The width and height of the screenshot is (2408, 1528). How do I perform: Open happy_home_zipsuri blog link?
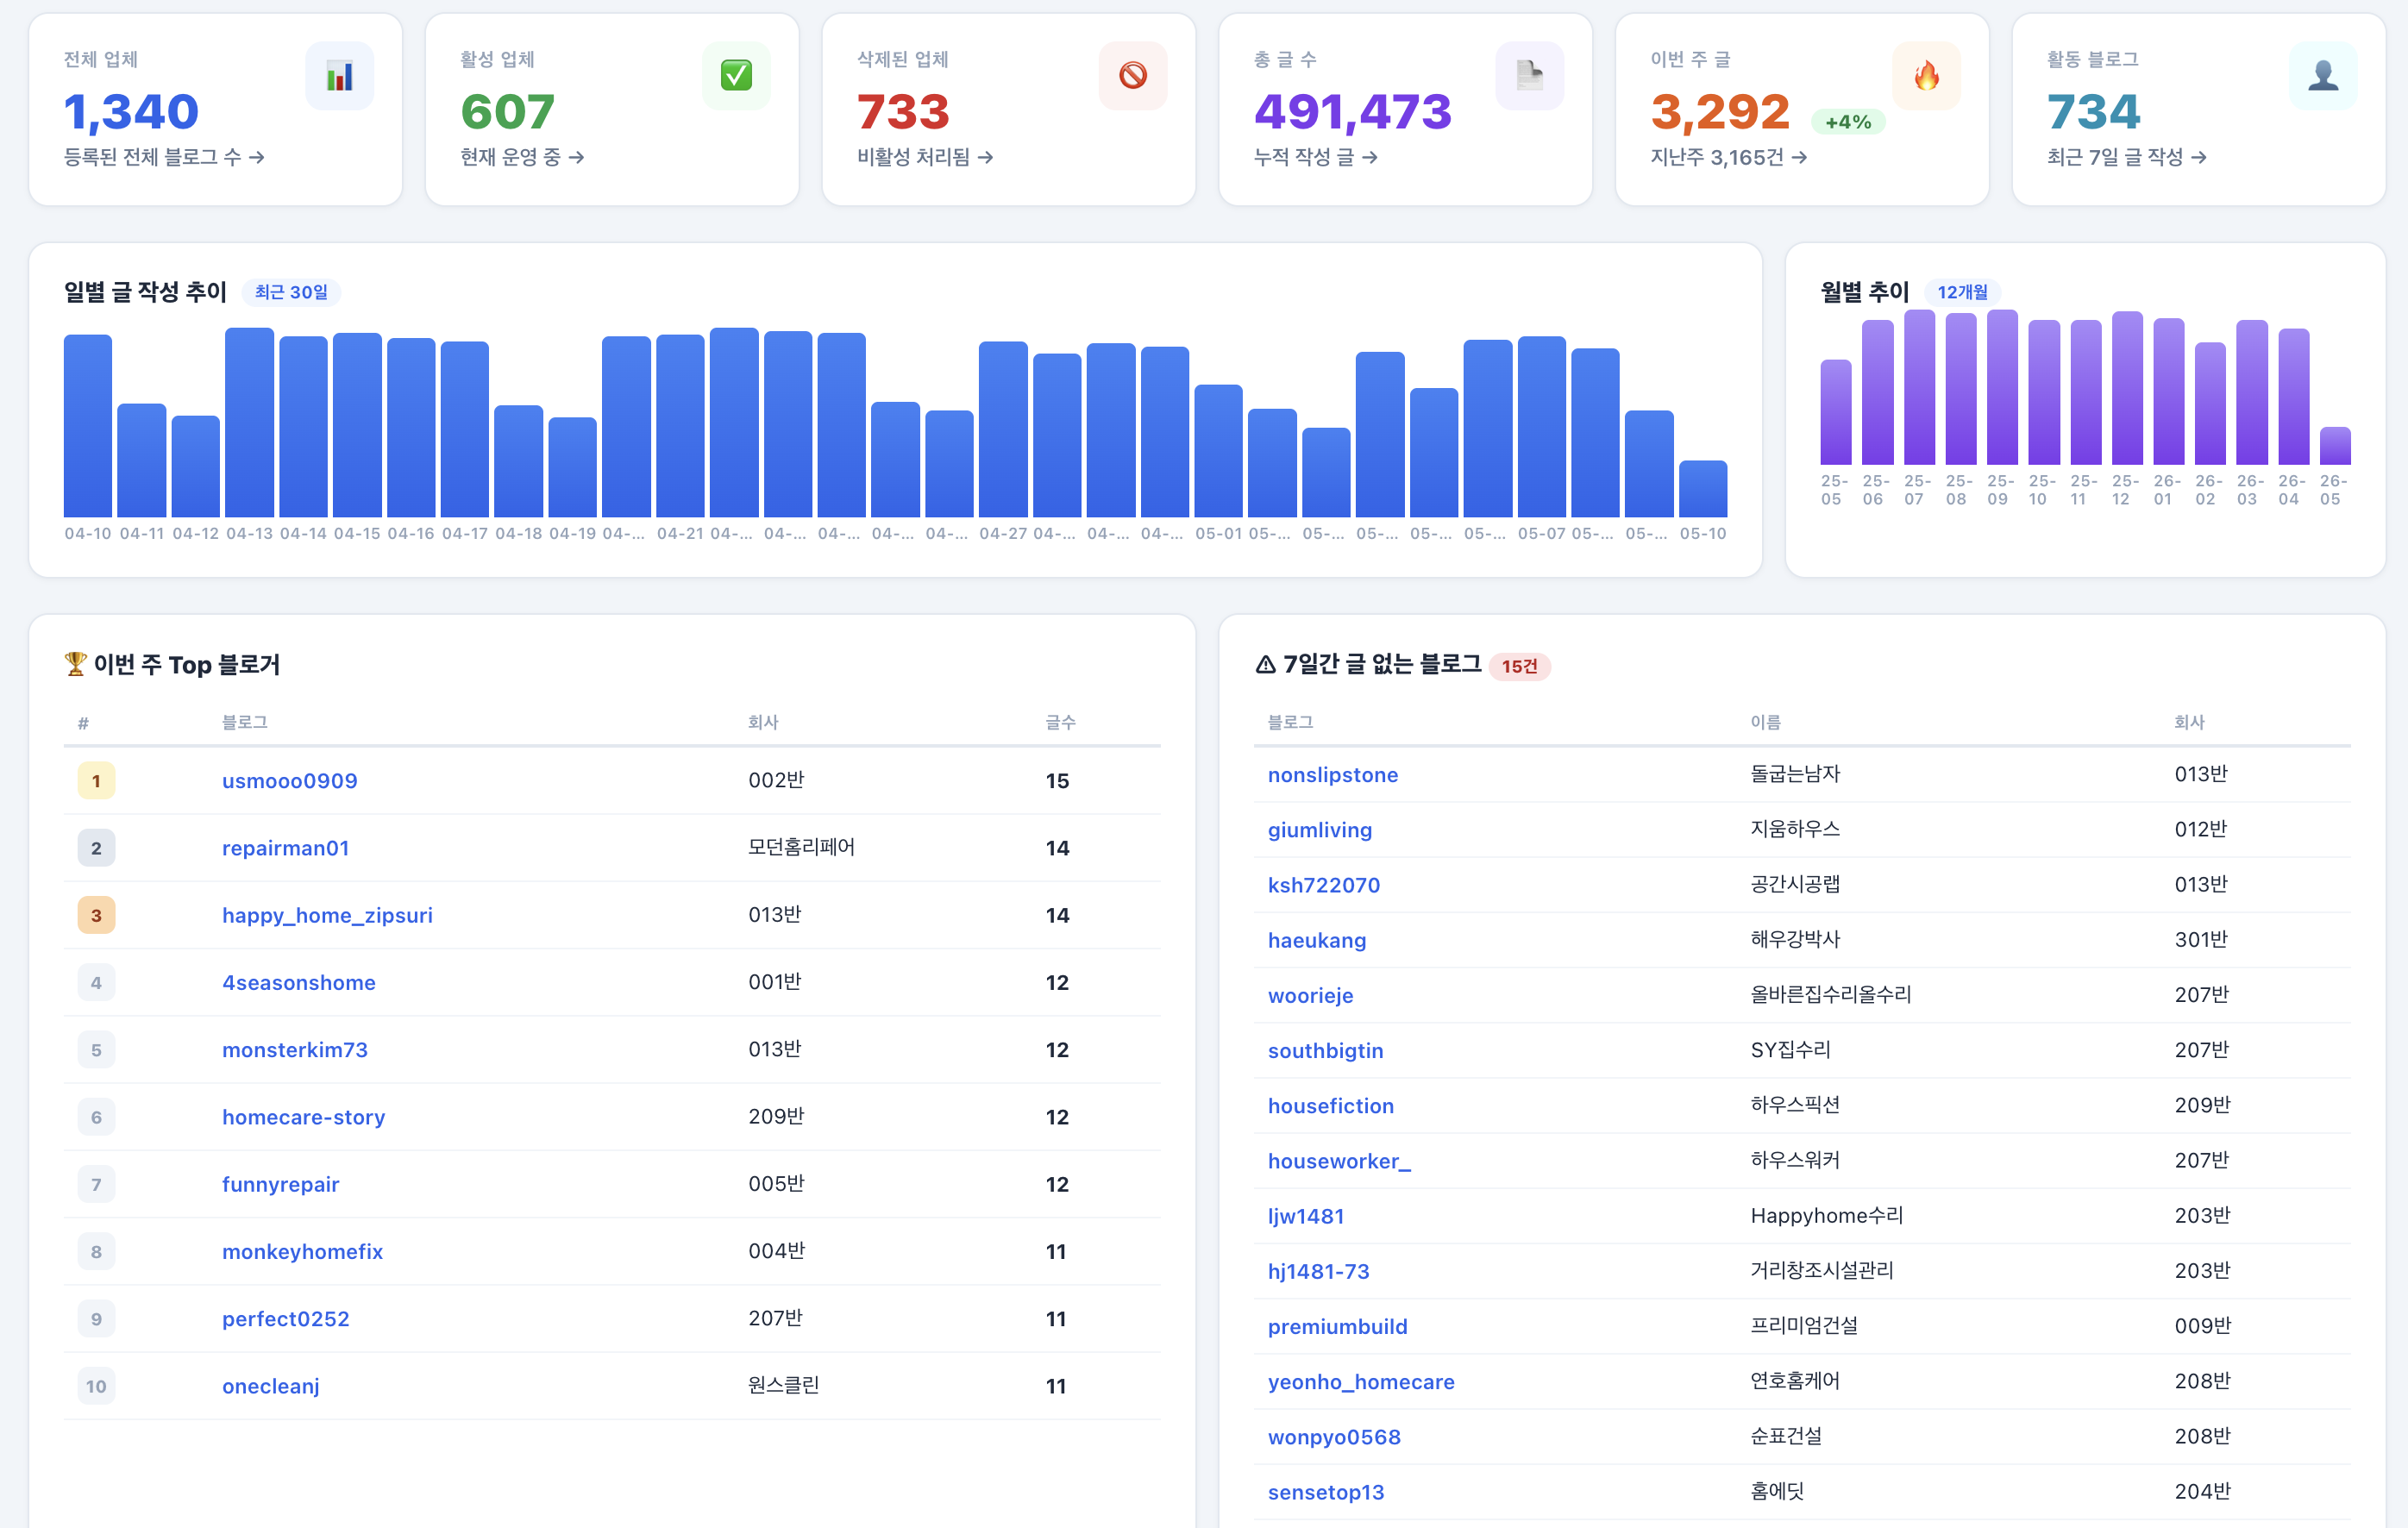[327, 916]
